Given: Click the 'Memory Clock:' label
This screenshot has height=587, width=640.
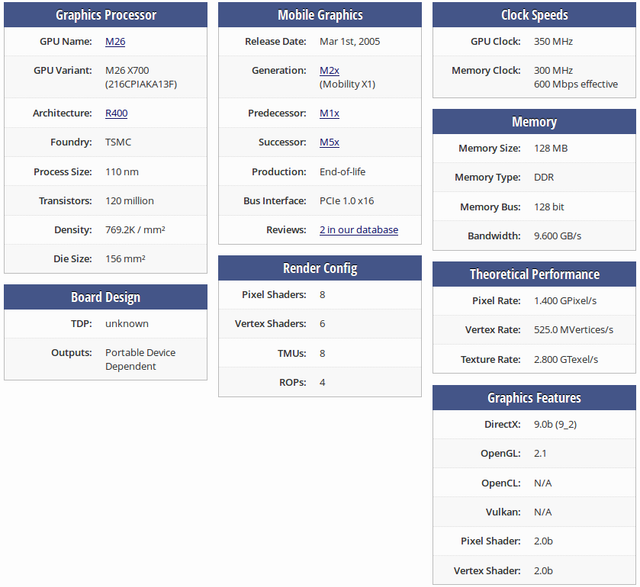Looking at the screenshot, I should pyautogui.click(x=486, y=71).
